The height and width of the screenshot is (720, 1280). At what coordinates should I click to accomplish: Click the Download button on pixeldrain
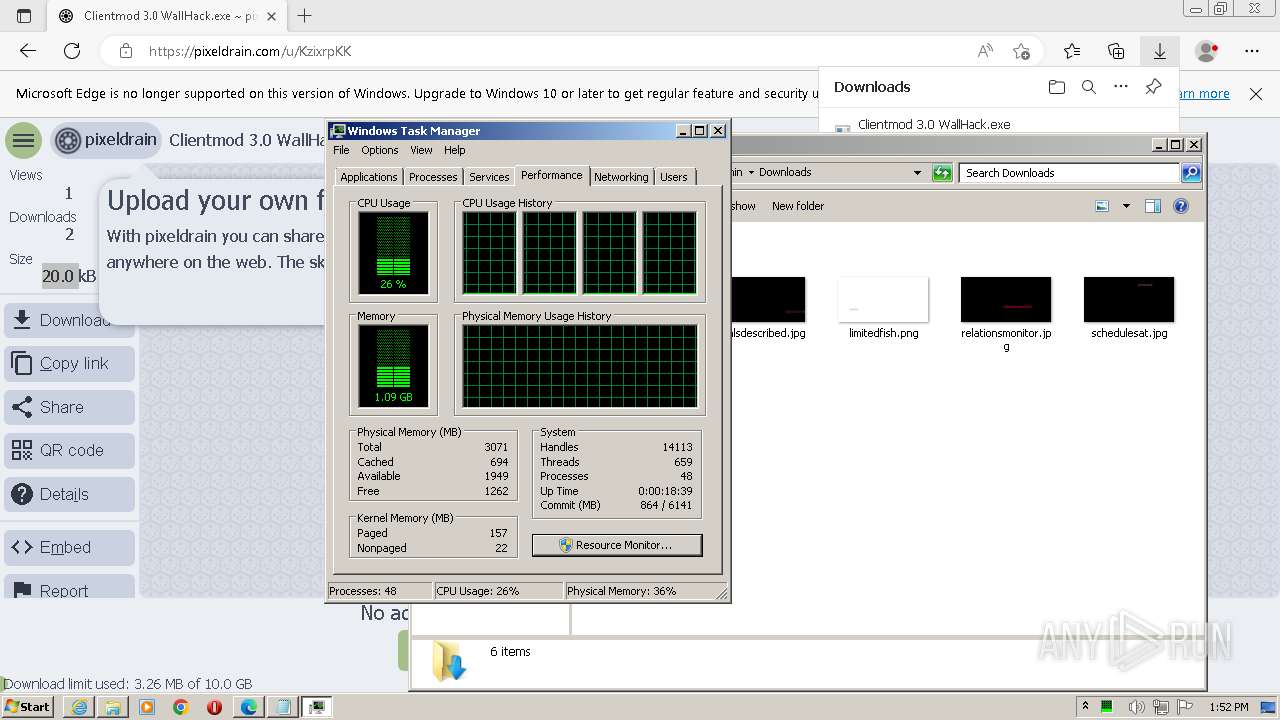[x=69, y=320]
